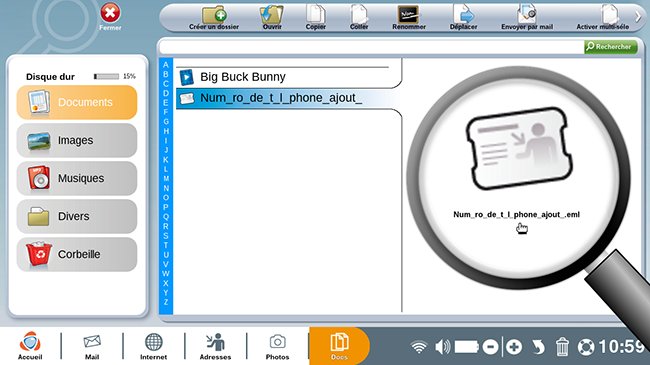Open the Images category
This screenshot has height=365, width=650.
click(77, 140)
